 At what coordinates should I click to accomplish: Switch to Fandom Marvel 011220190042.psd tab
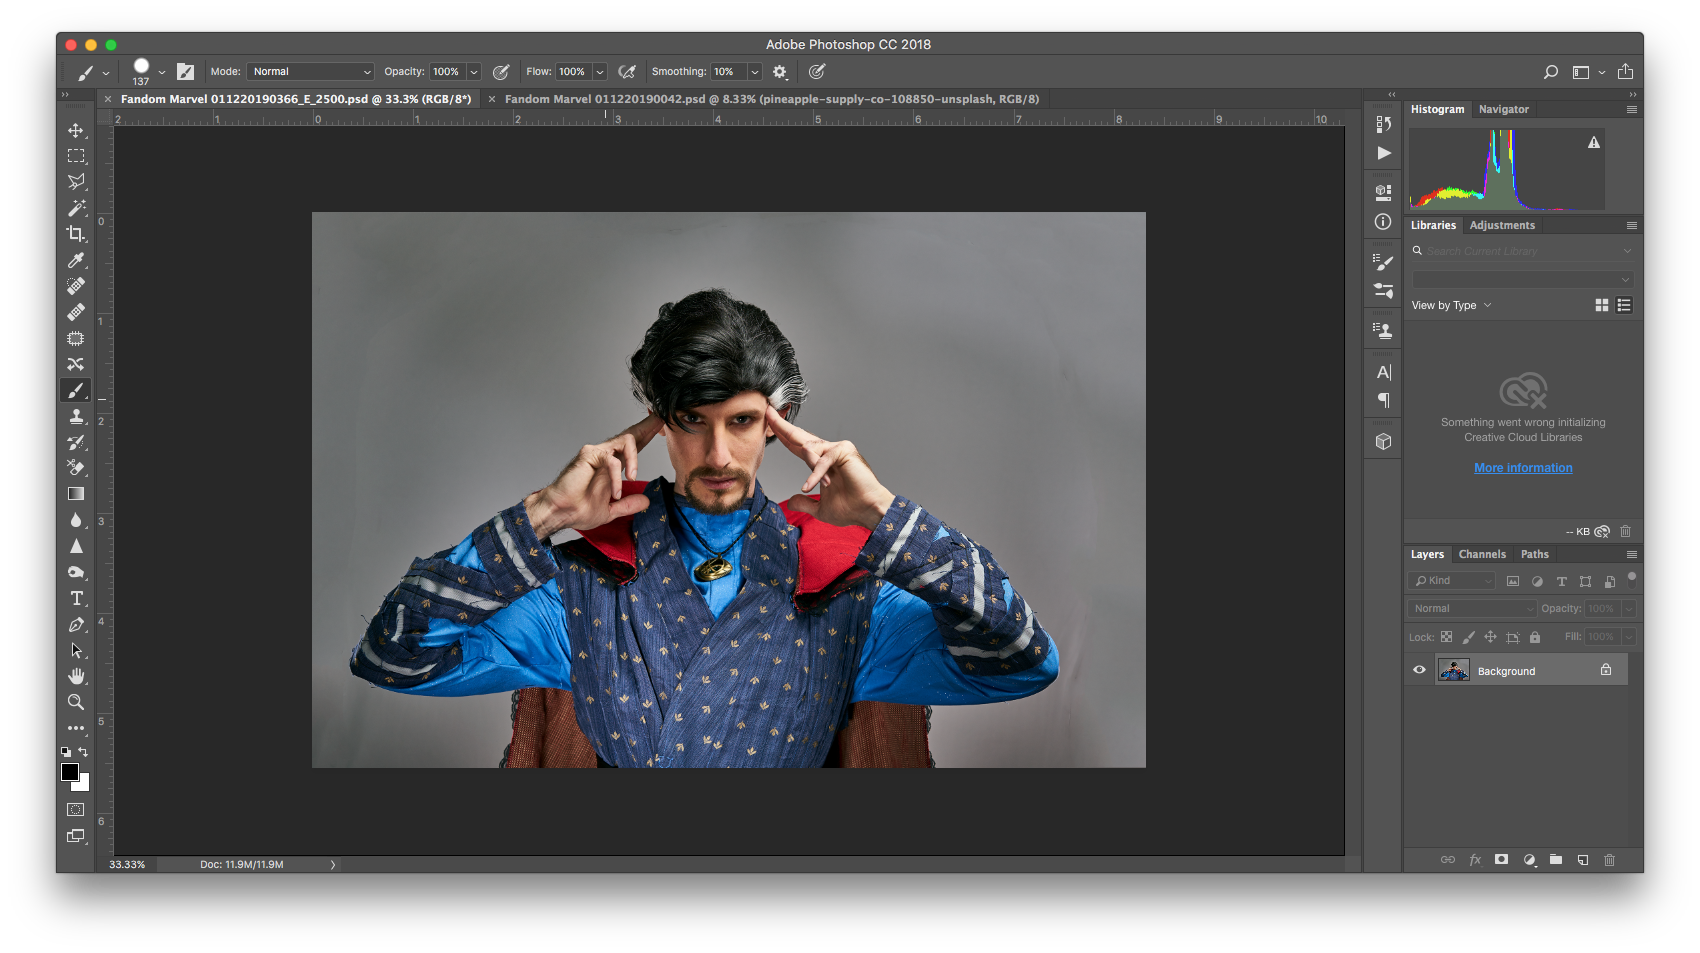pos(771,99)
